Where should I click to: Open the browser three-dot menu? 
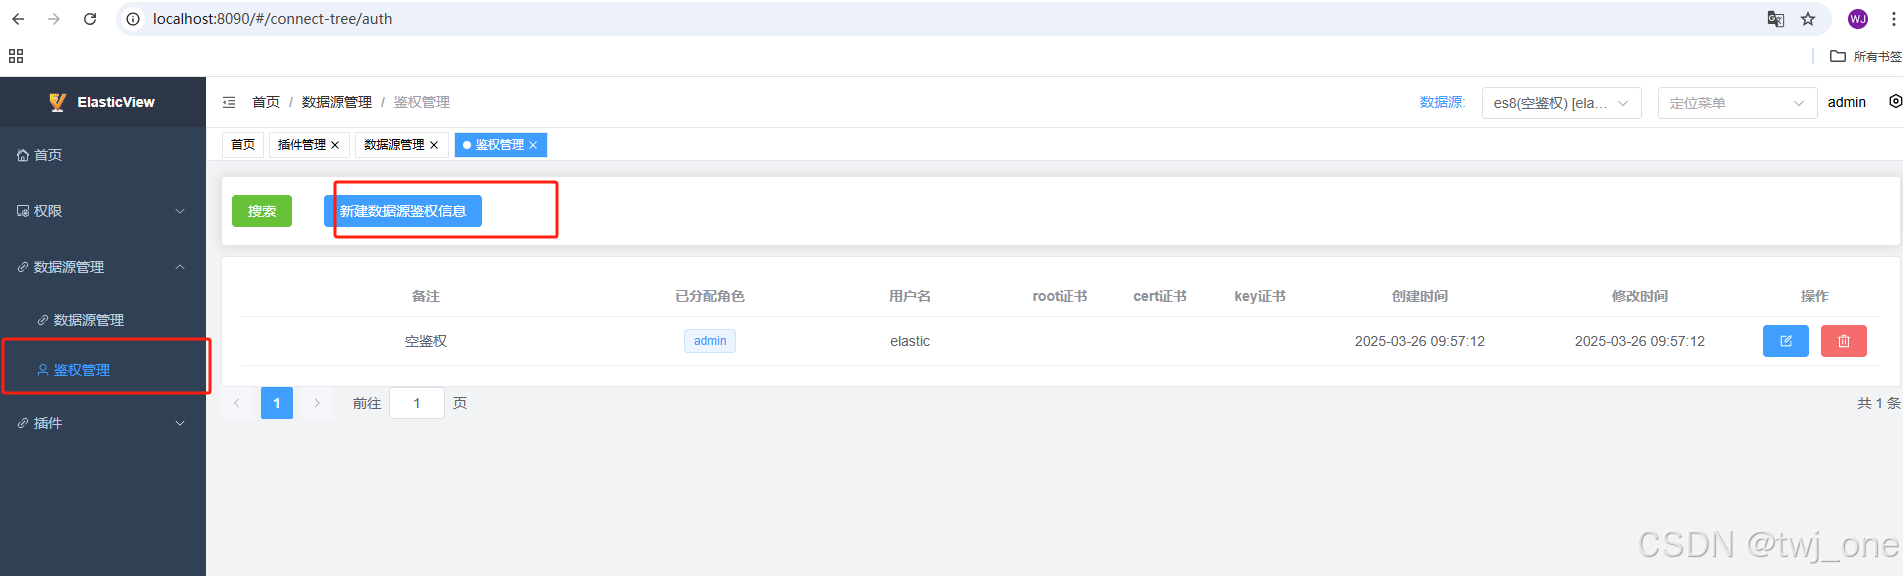(x=1893, y=19)
